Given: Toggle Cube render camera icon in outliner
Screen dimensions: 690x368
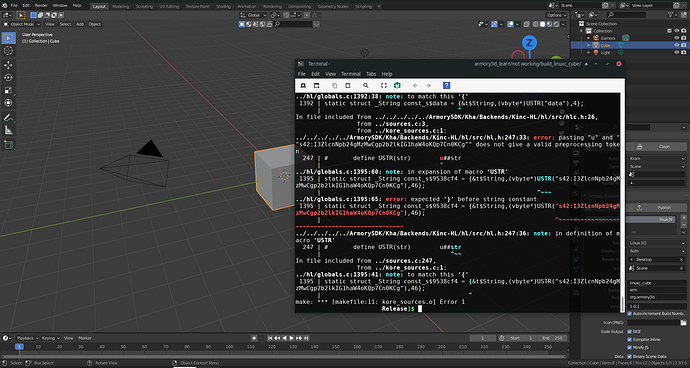Looking at the screenshot, I should 684,45.
